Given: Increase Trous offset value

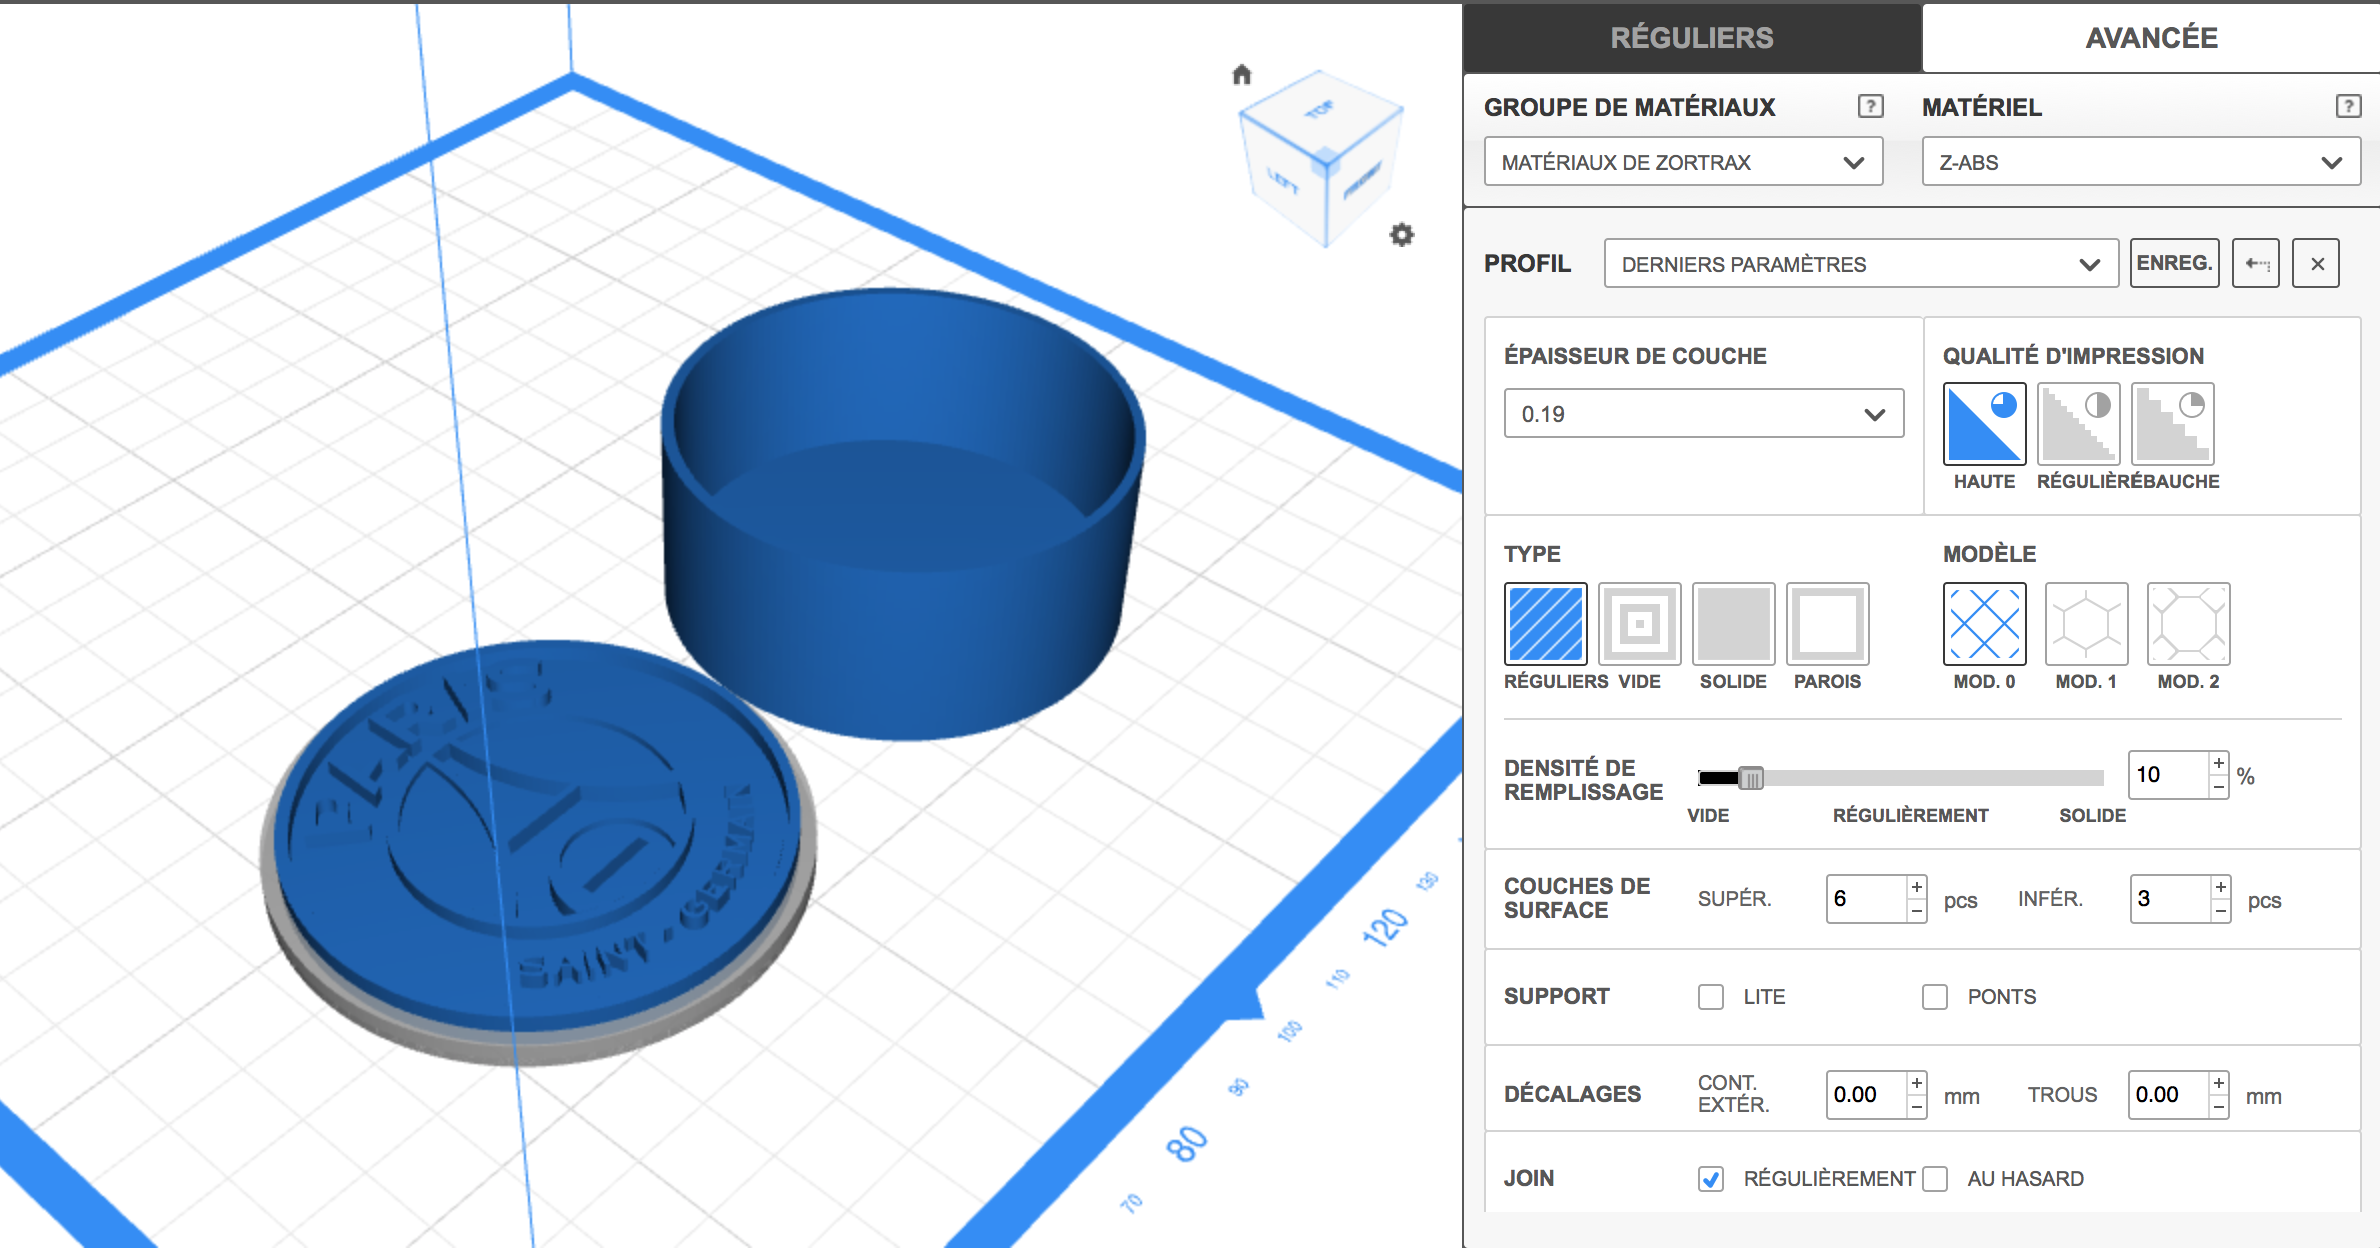Looking at the screenshot, I should (2219, 1083).
